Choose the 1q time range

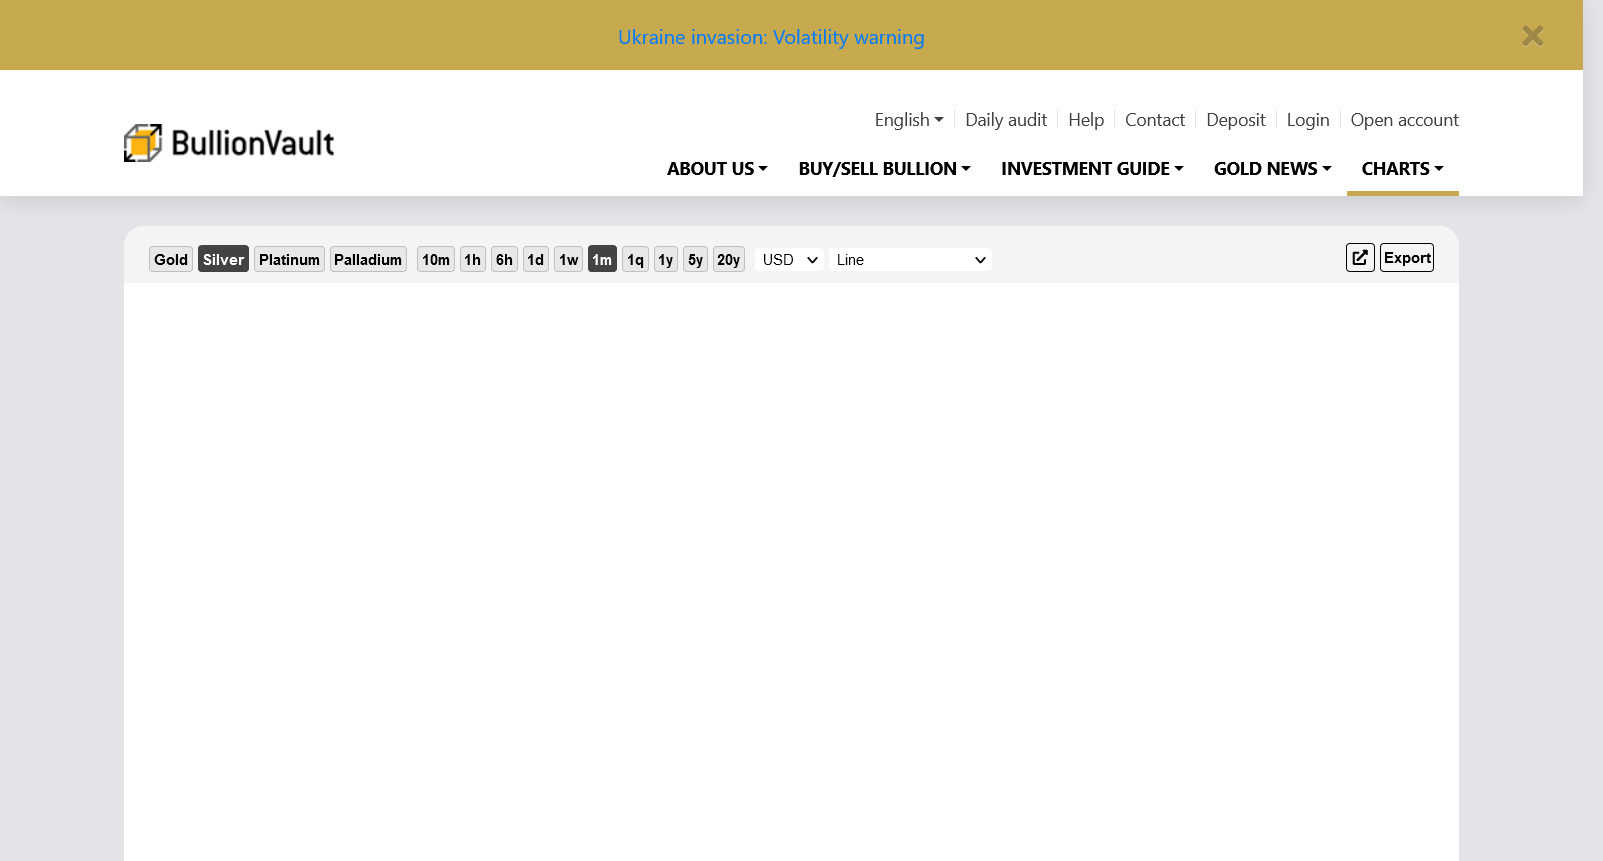[x=635, y=260]
